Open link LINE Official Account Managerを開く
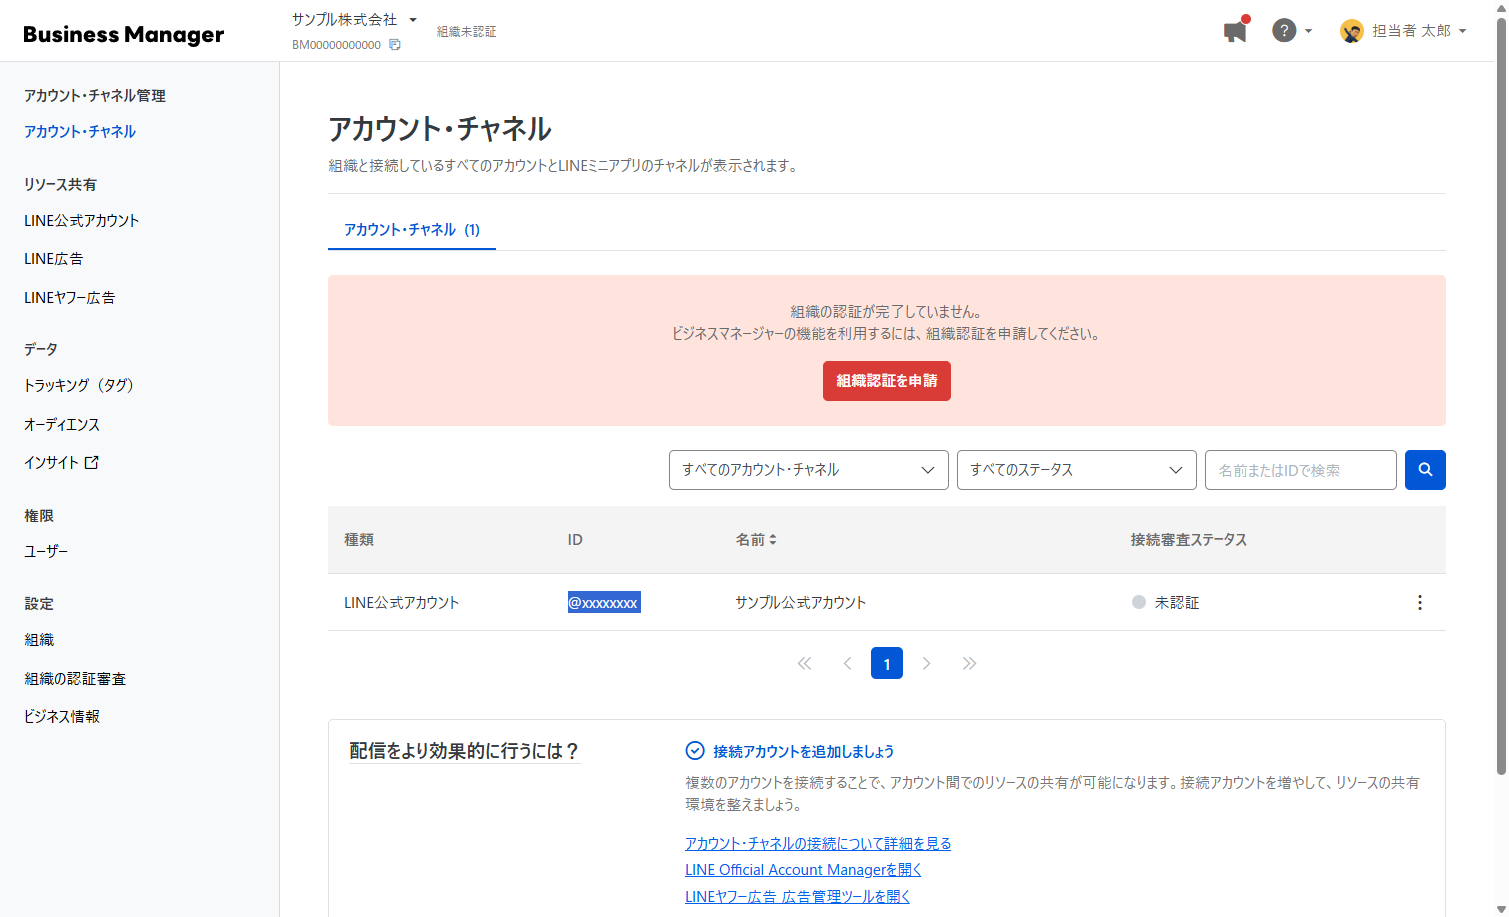The width and height of the screenshot is (1509, 917). [803, 871]
